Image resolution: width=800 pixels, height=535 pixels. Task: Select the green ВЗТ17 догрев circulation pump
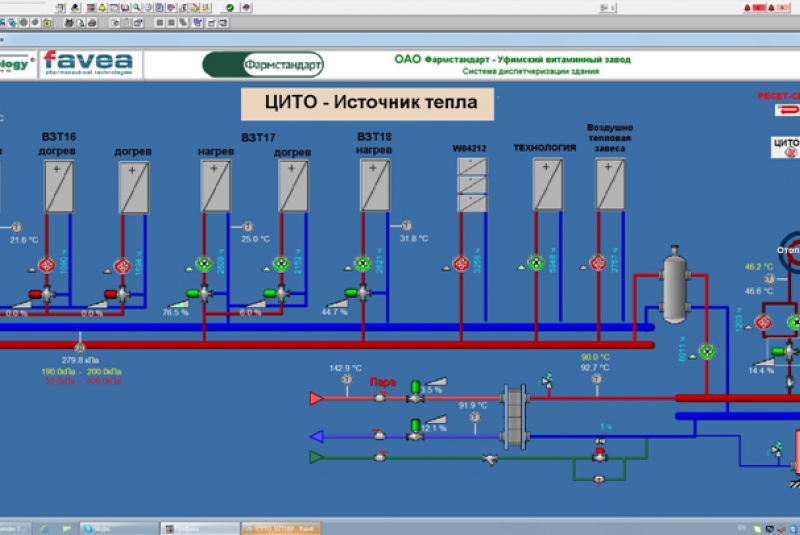pyautogui.click(x=281, y=264)
